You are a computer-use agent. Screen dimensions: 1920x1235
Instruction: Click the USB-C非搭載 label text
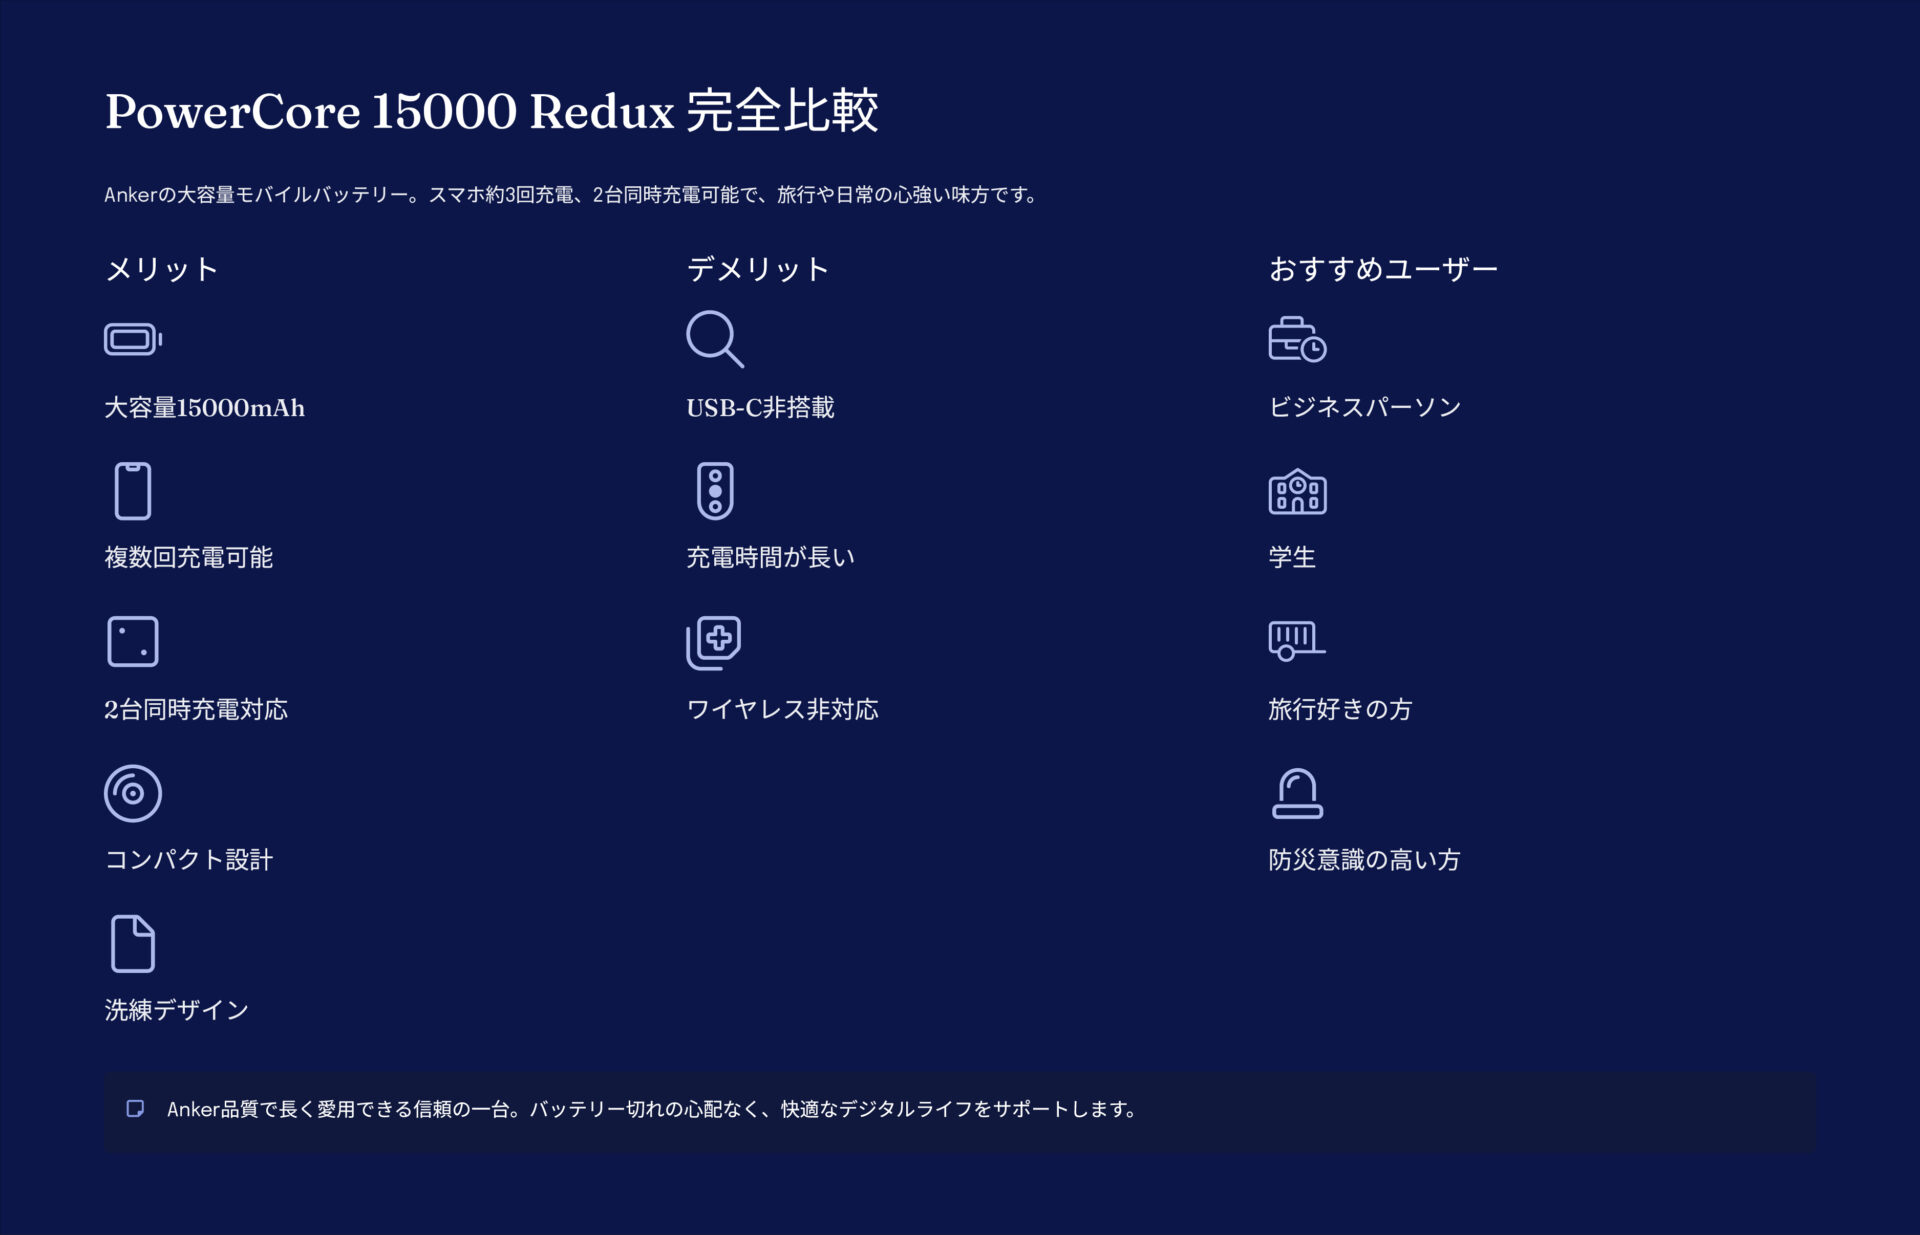(x=761, y=407)
